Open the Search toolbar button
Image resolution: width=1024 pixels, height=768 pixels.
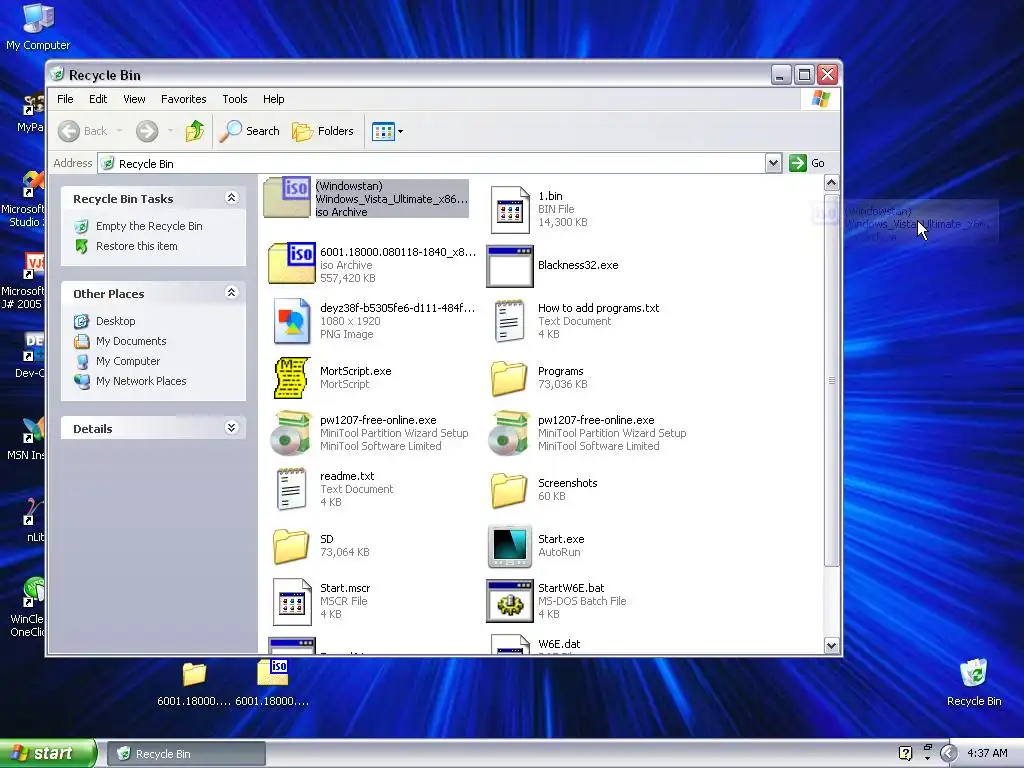(249, 131)
